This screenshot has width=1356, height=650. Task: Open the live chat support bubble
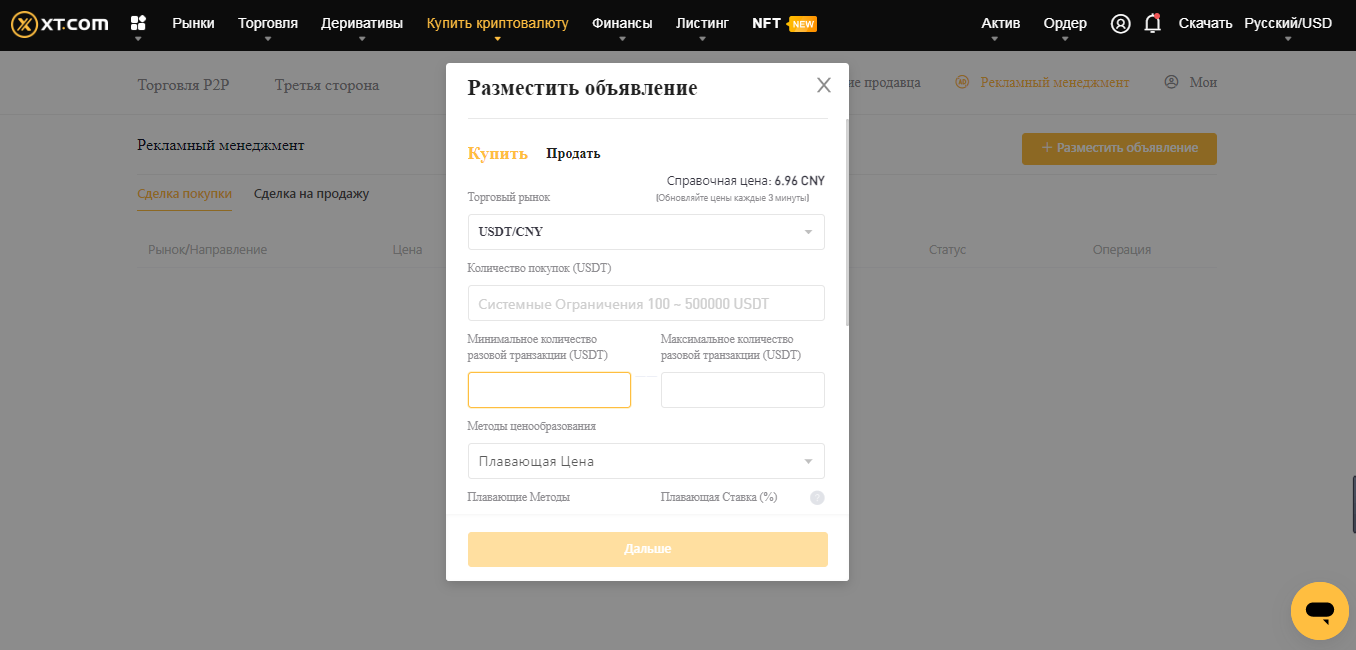pyautogui.click(x=1319, y=610)
